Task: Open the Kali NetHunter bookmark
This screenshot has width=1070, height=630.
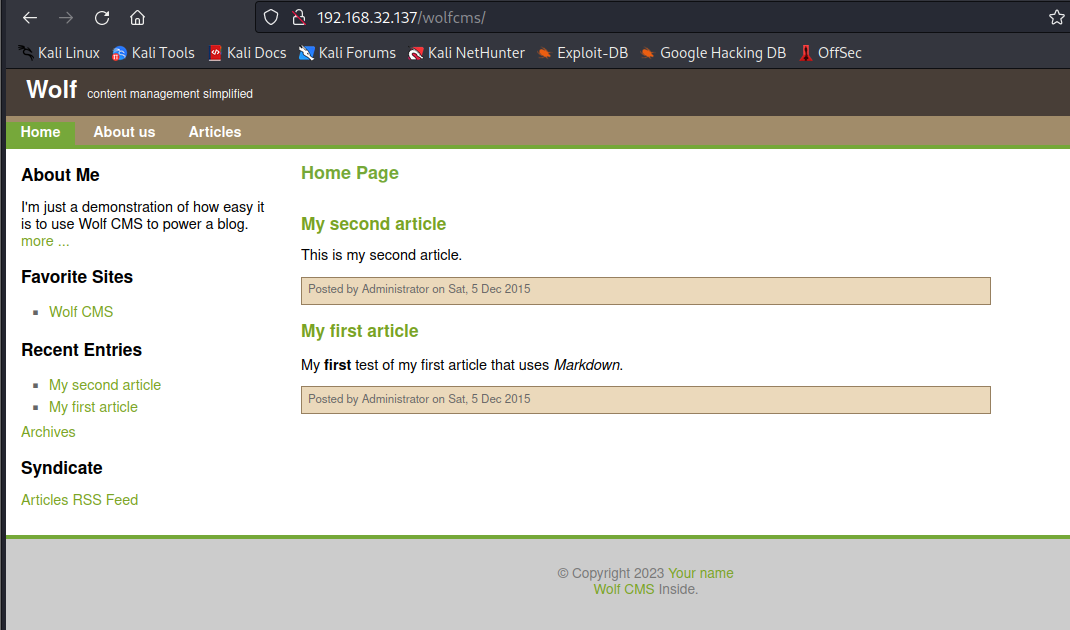Action: tap(467, 53)
